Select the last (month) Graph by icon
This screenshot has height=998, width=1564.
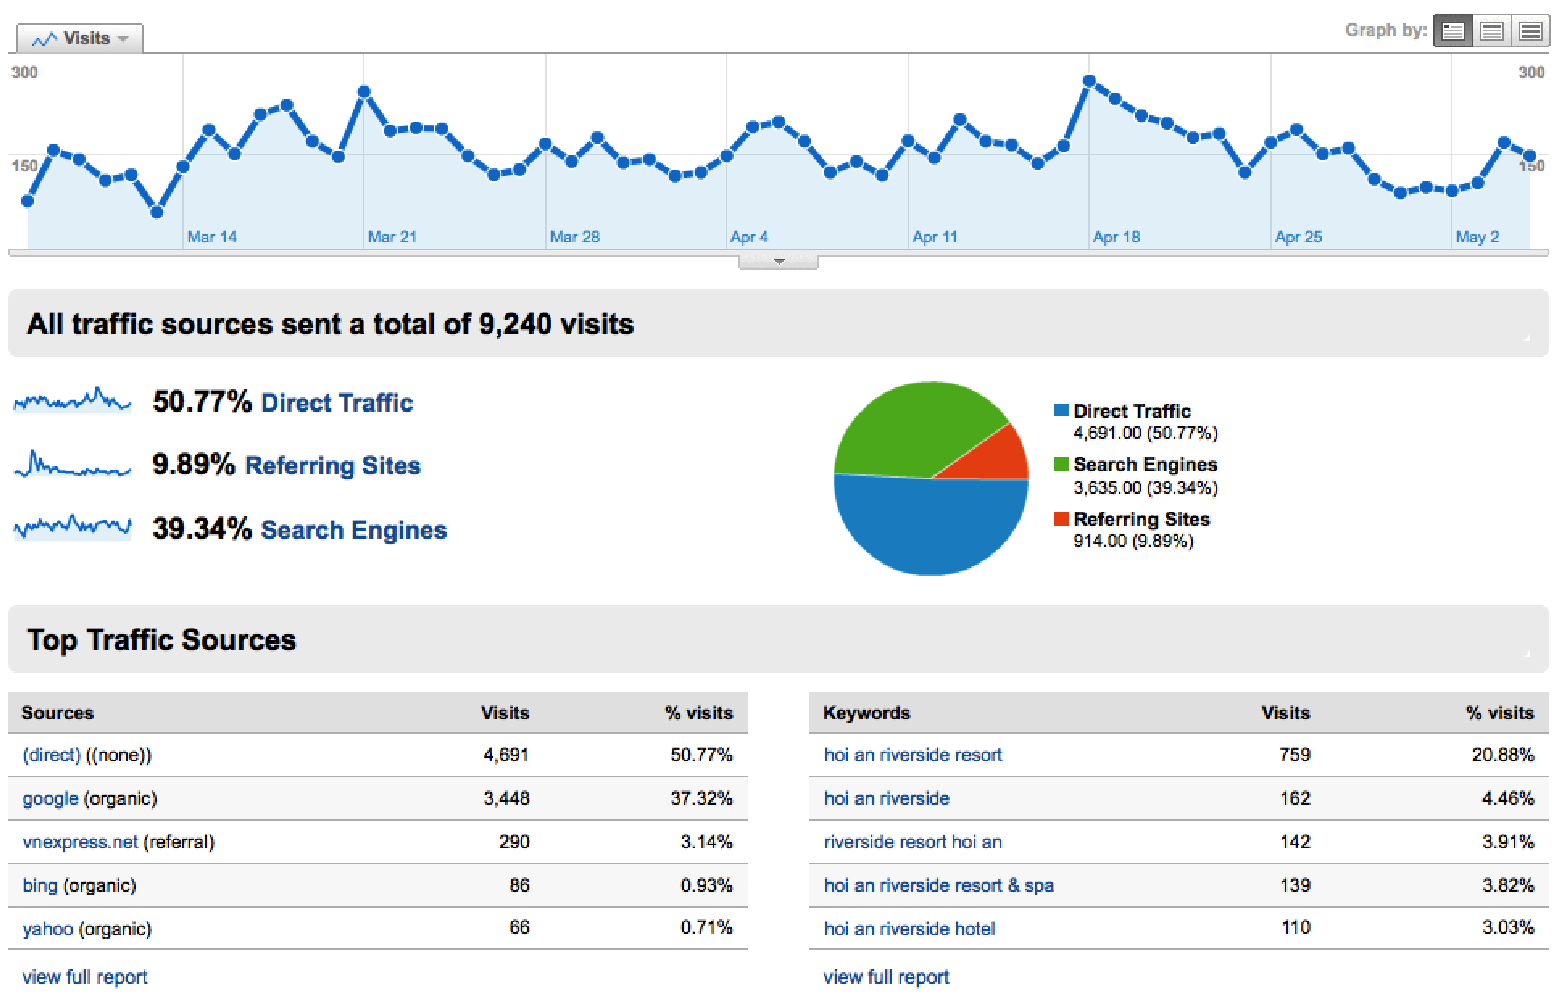(x=1530, y=31)
